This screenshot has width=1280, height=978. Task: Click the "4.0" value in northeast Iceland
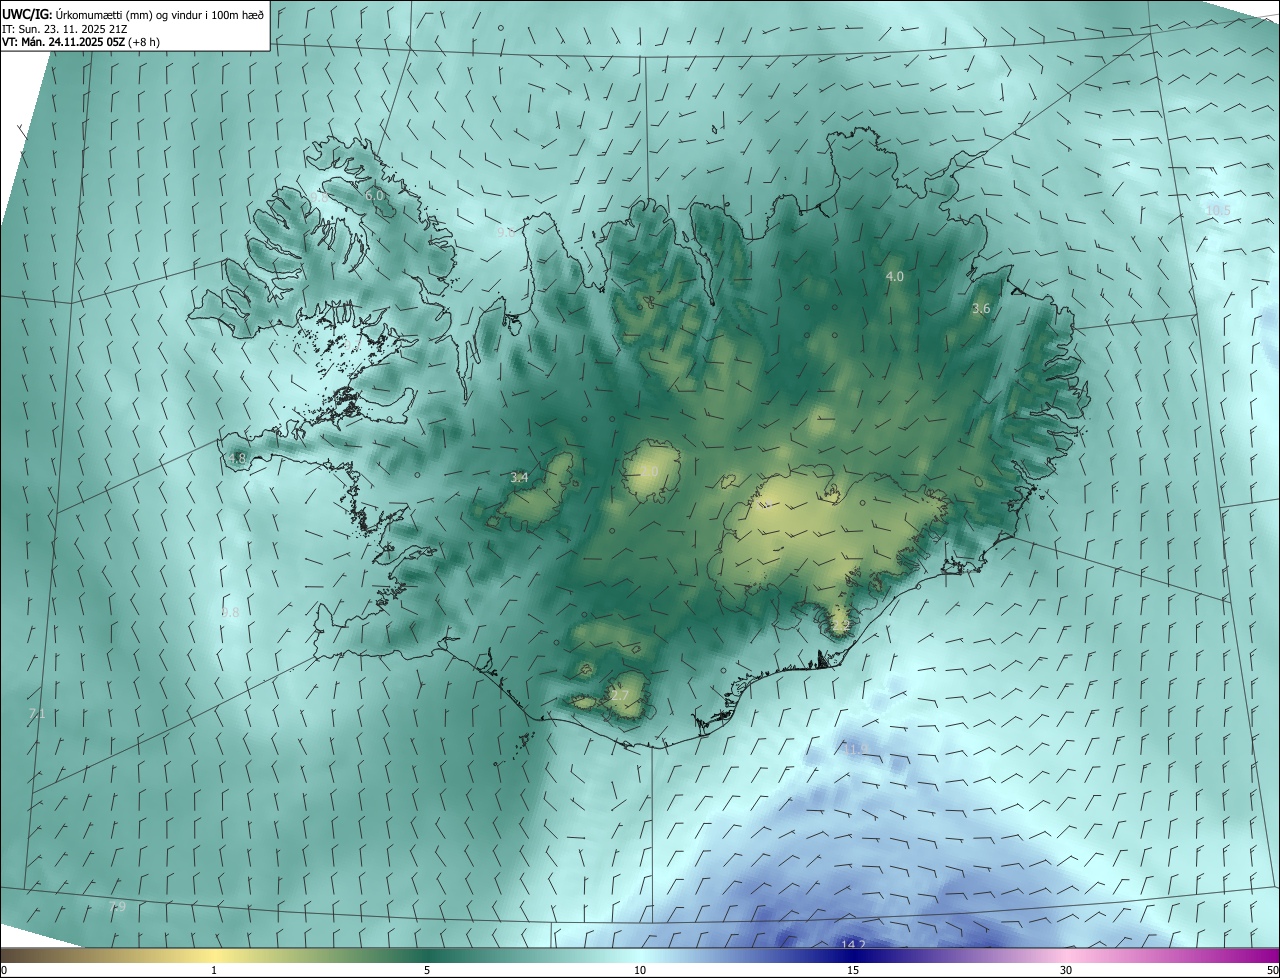[895, 276]
